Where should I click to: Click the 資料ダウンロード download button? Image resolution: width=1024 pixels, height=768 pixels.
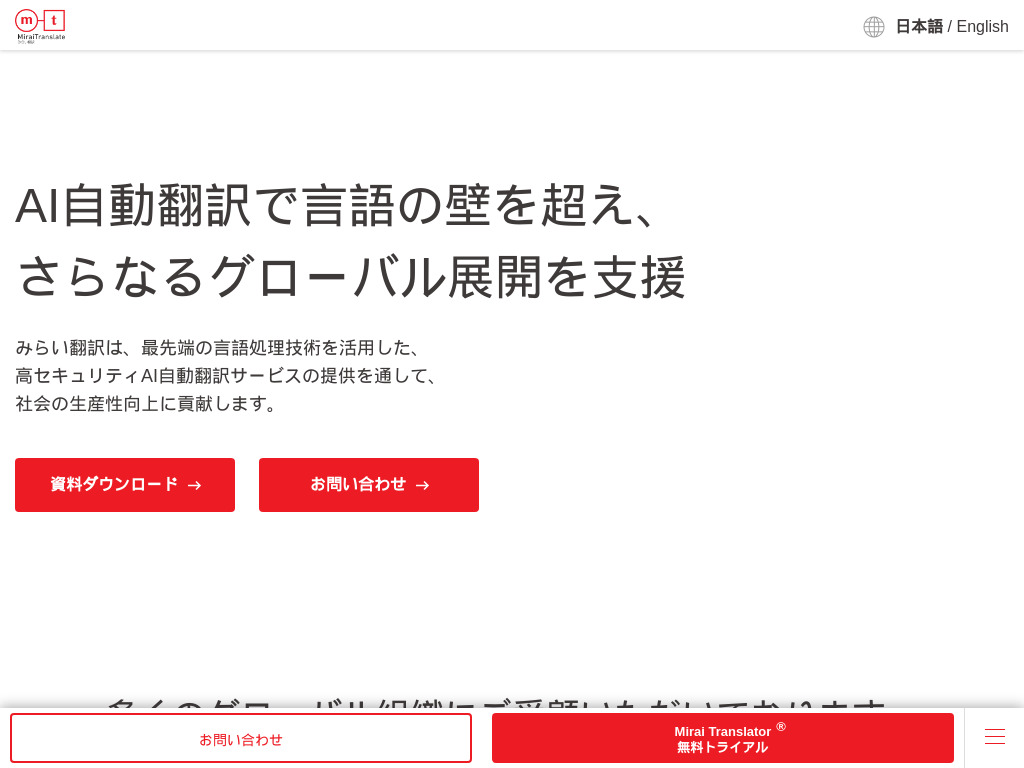(x=124, y=485)
